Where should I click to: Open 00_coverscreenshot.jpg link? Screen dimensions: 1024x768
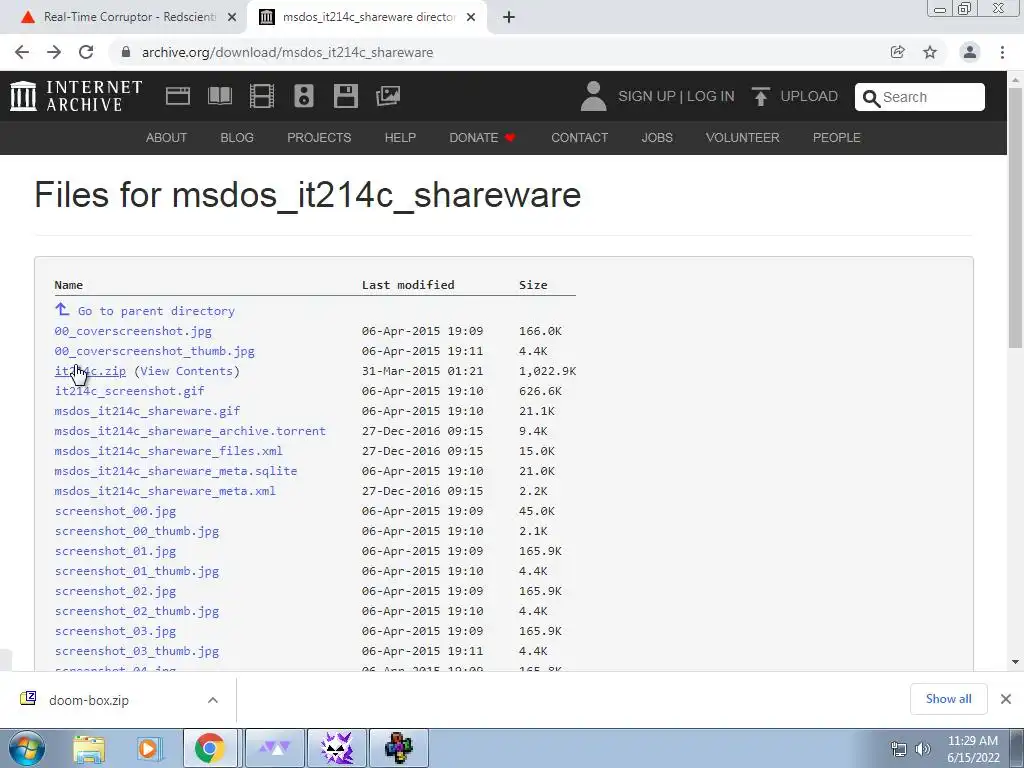(133, 331)
